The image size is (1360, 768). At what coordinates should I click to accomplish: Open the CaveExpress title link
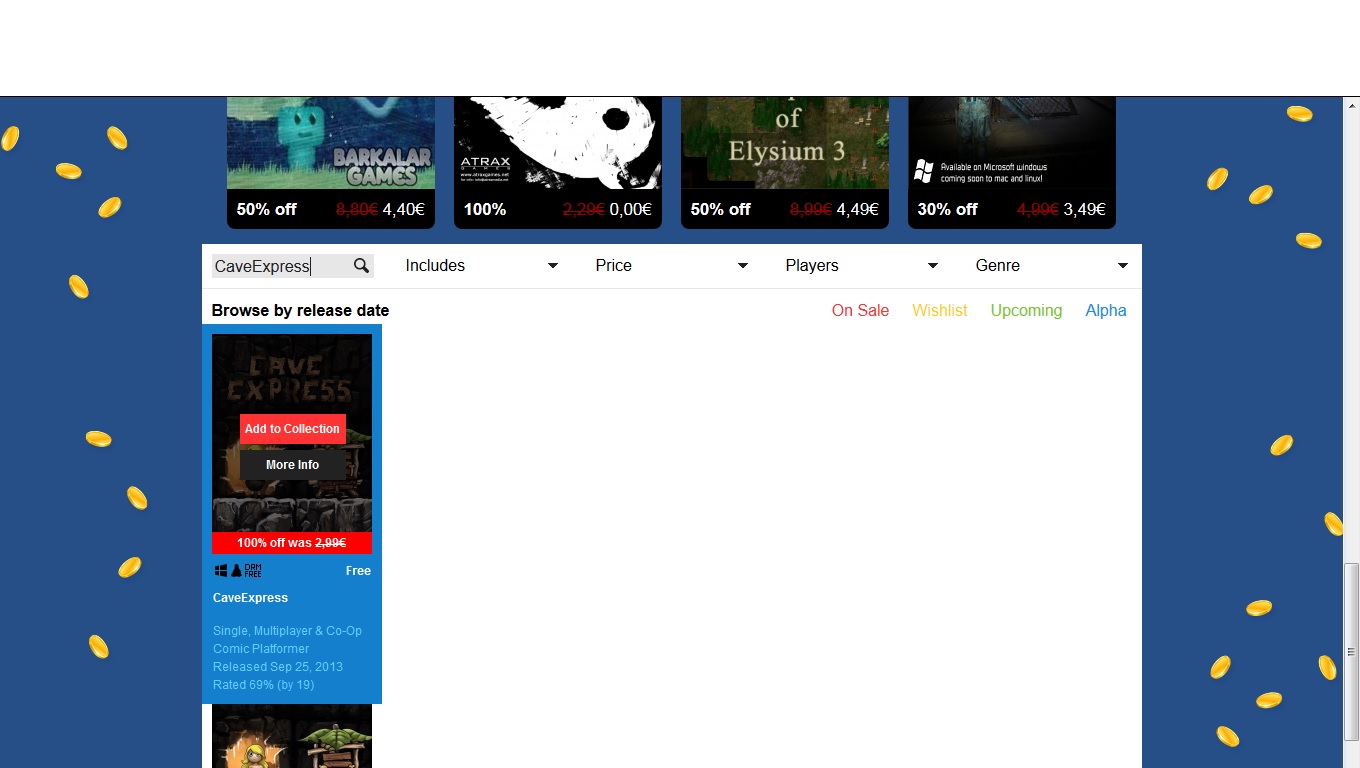tap(250, 598)
